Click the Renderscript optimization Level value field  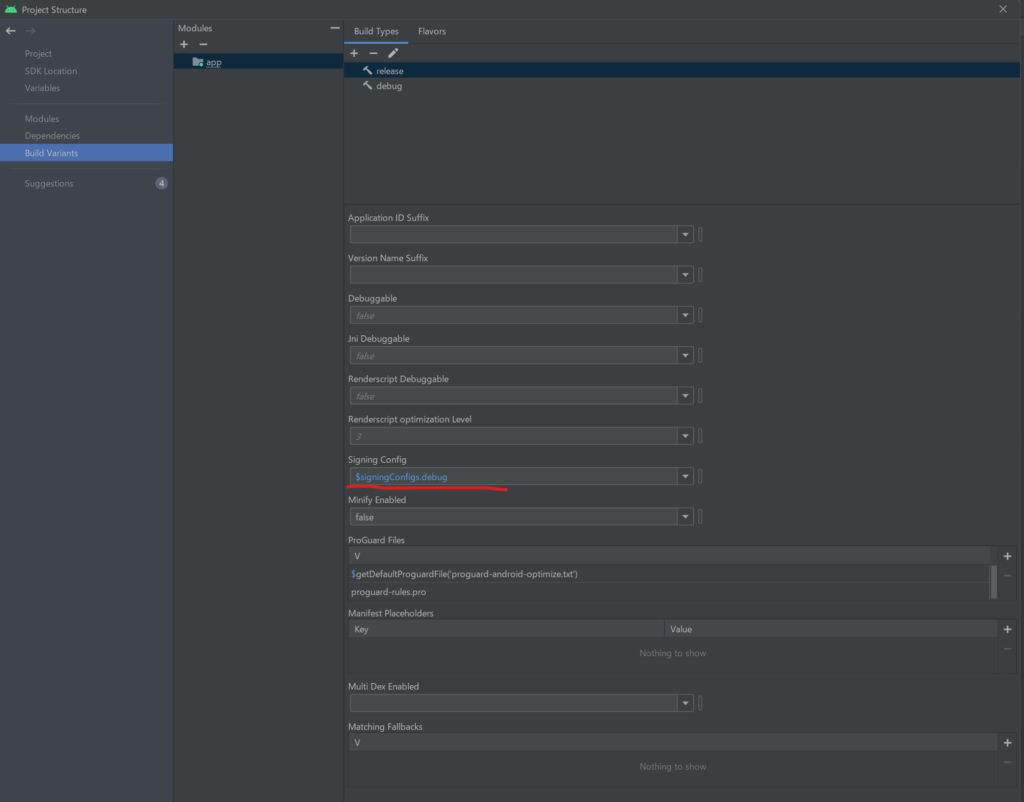(514, 436)
